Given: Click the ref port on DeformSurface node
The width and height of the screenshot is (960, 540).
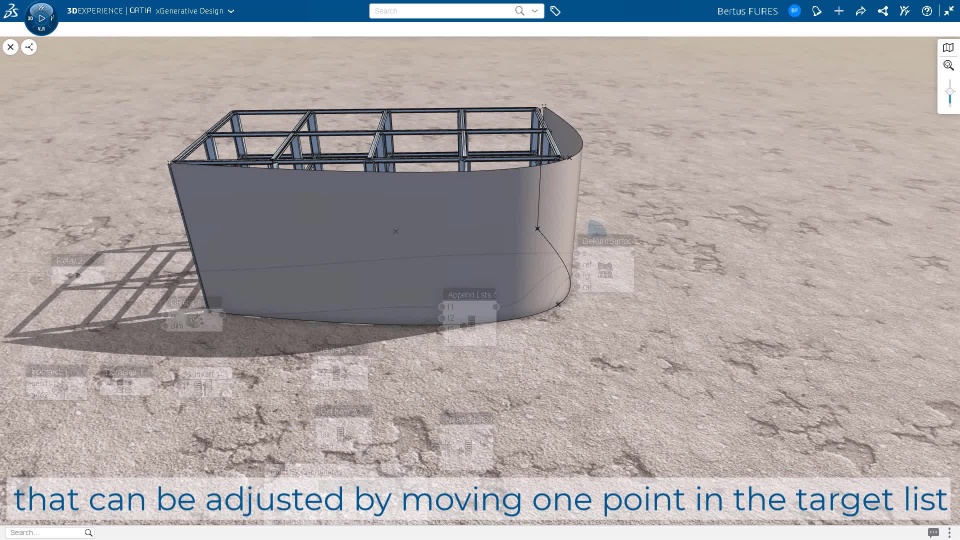Looking at the screenshot, I should 577,264.
